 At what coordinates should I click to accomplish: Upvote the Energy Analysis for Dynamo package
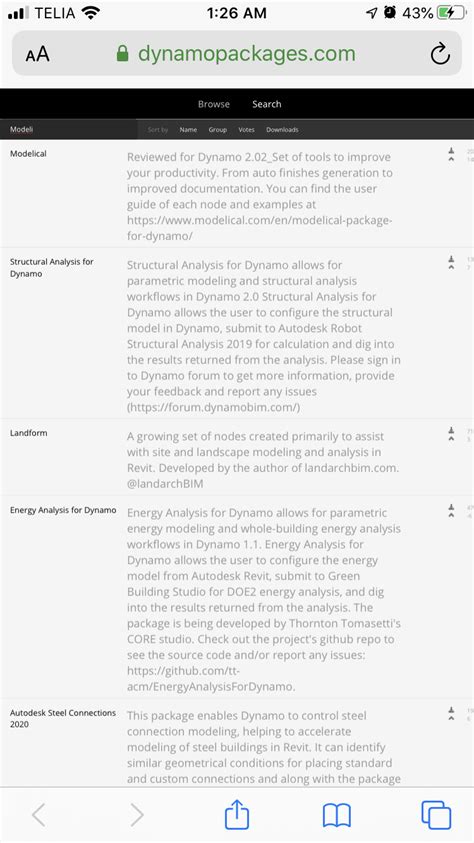pyautogui.click(x=451, y=516)
